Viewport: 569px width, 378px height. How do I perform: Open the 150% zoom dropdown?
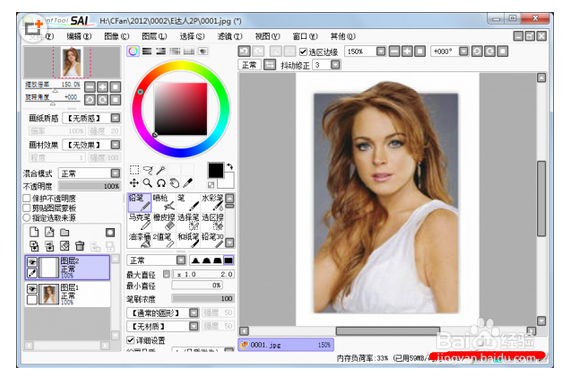381,52
